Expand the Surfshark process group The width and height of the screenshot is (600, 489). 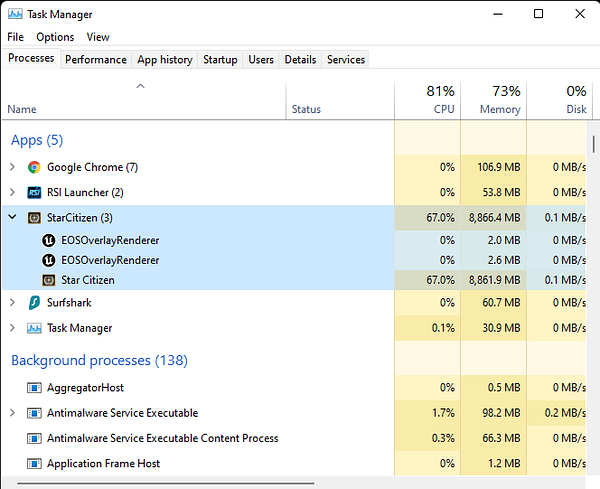pyautogui.click(x=12, y=302)
